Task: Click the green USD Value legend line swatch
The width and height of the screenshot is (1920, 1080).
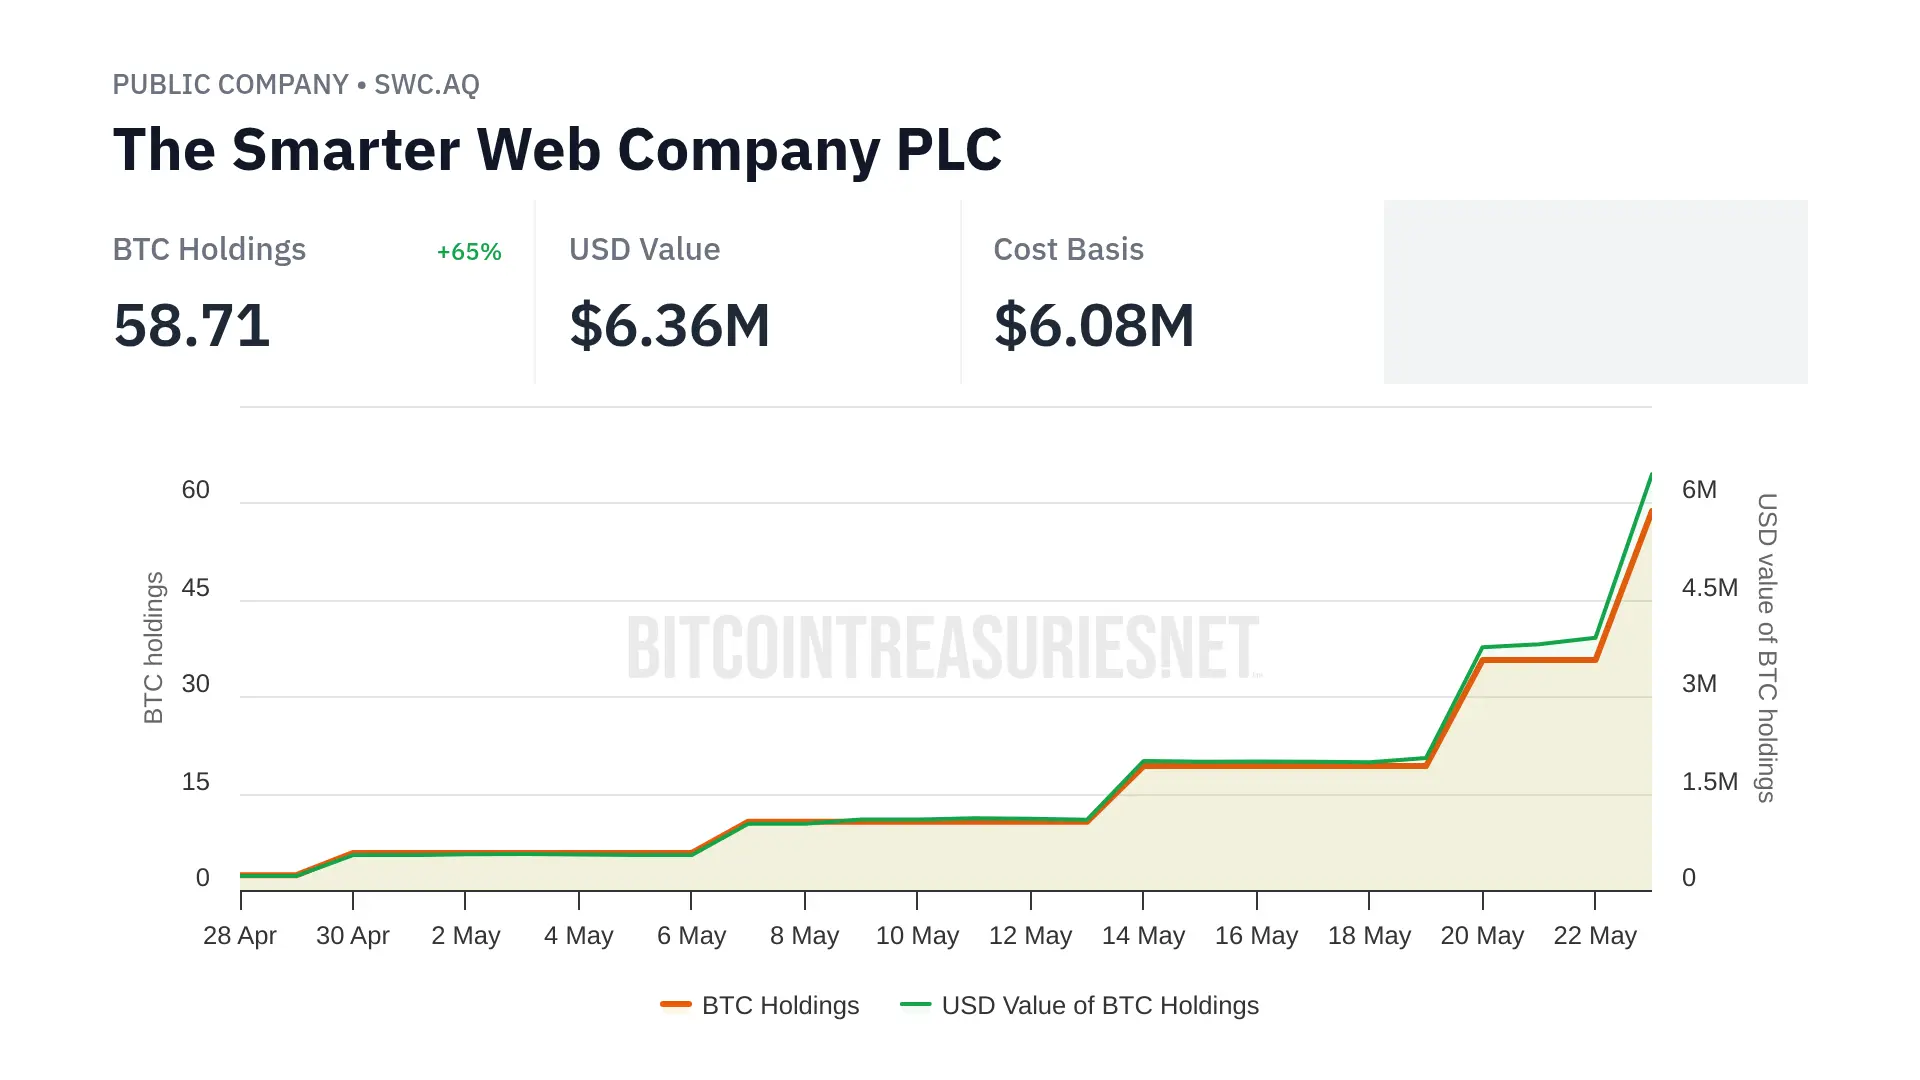Action: (916, 1004)
